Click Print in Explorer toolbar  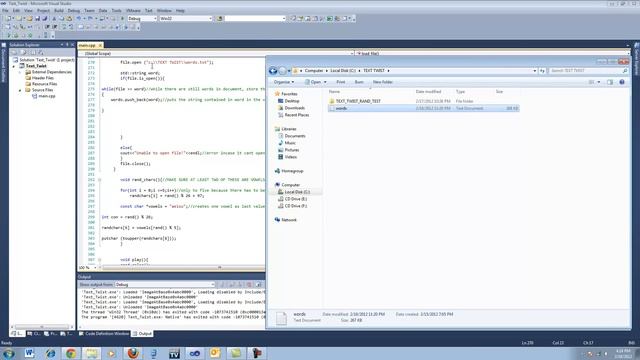coord(340,82)
